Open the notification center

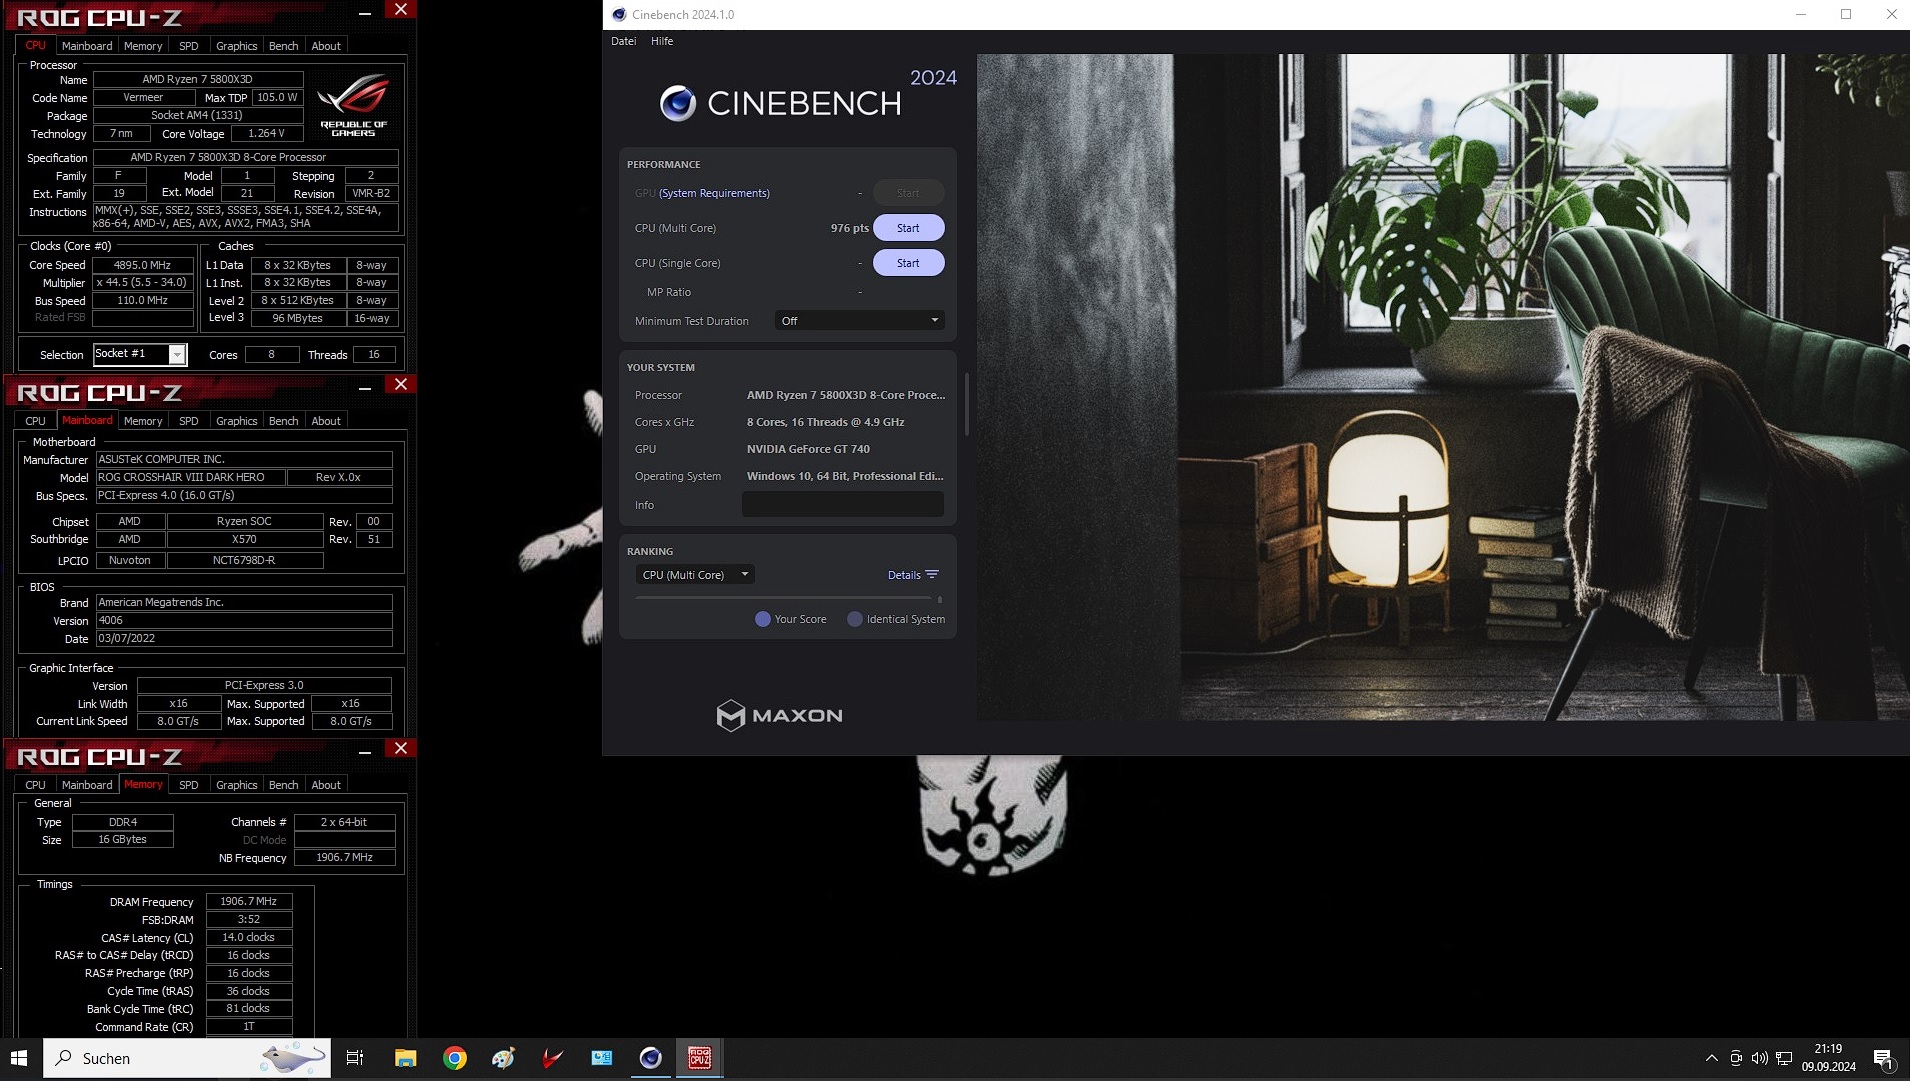click(1884, 1058)
